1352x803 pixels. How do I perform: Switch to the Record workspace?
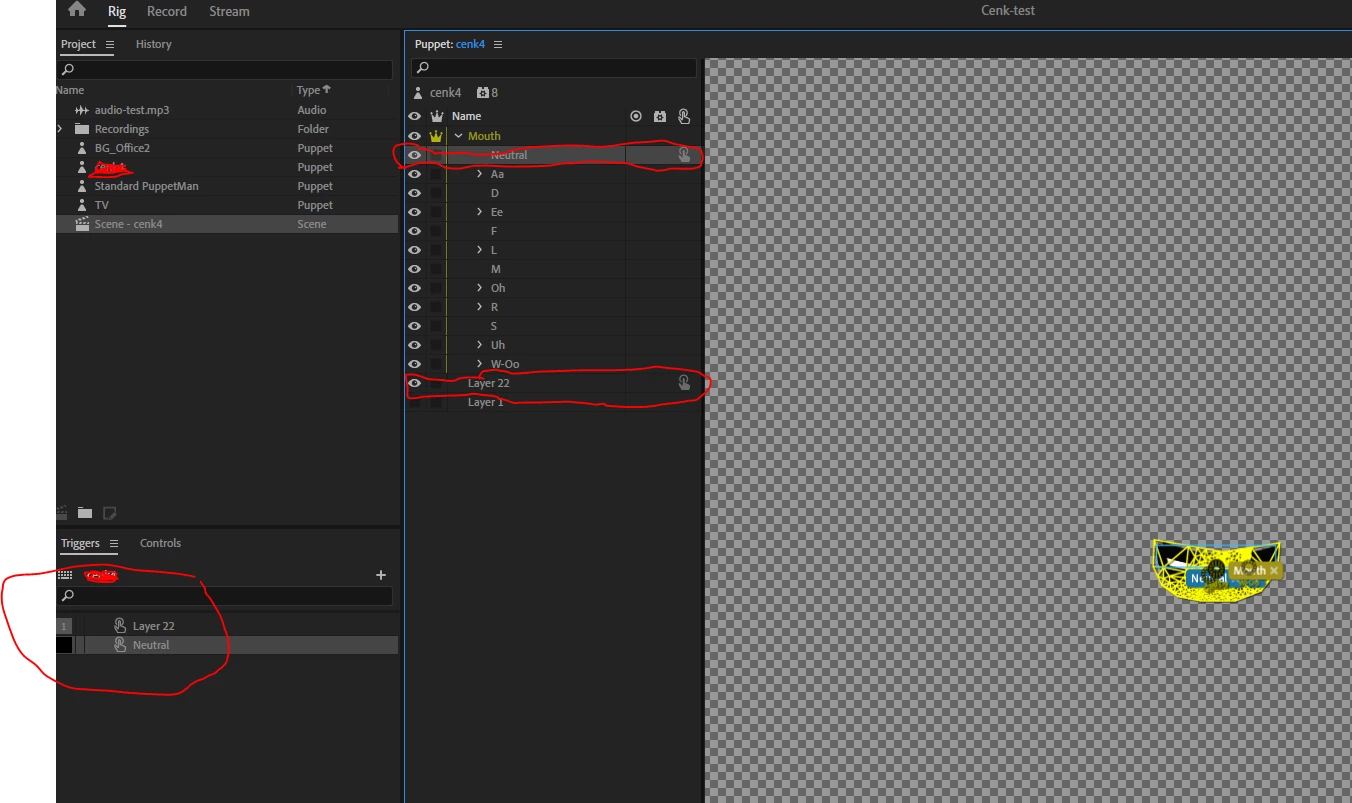click(167, 11)
